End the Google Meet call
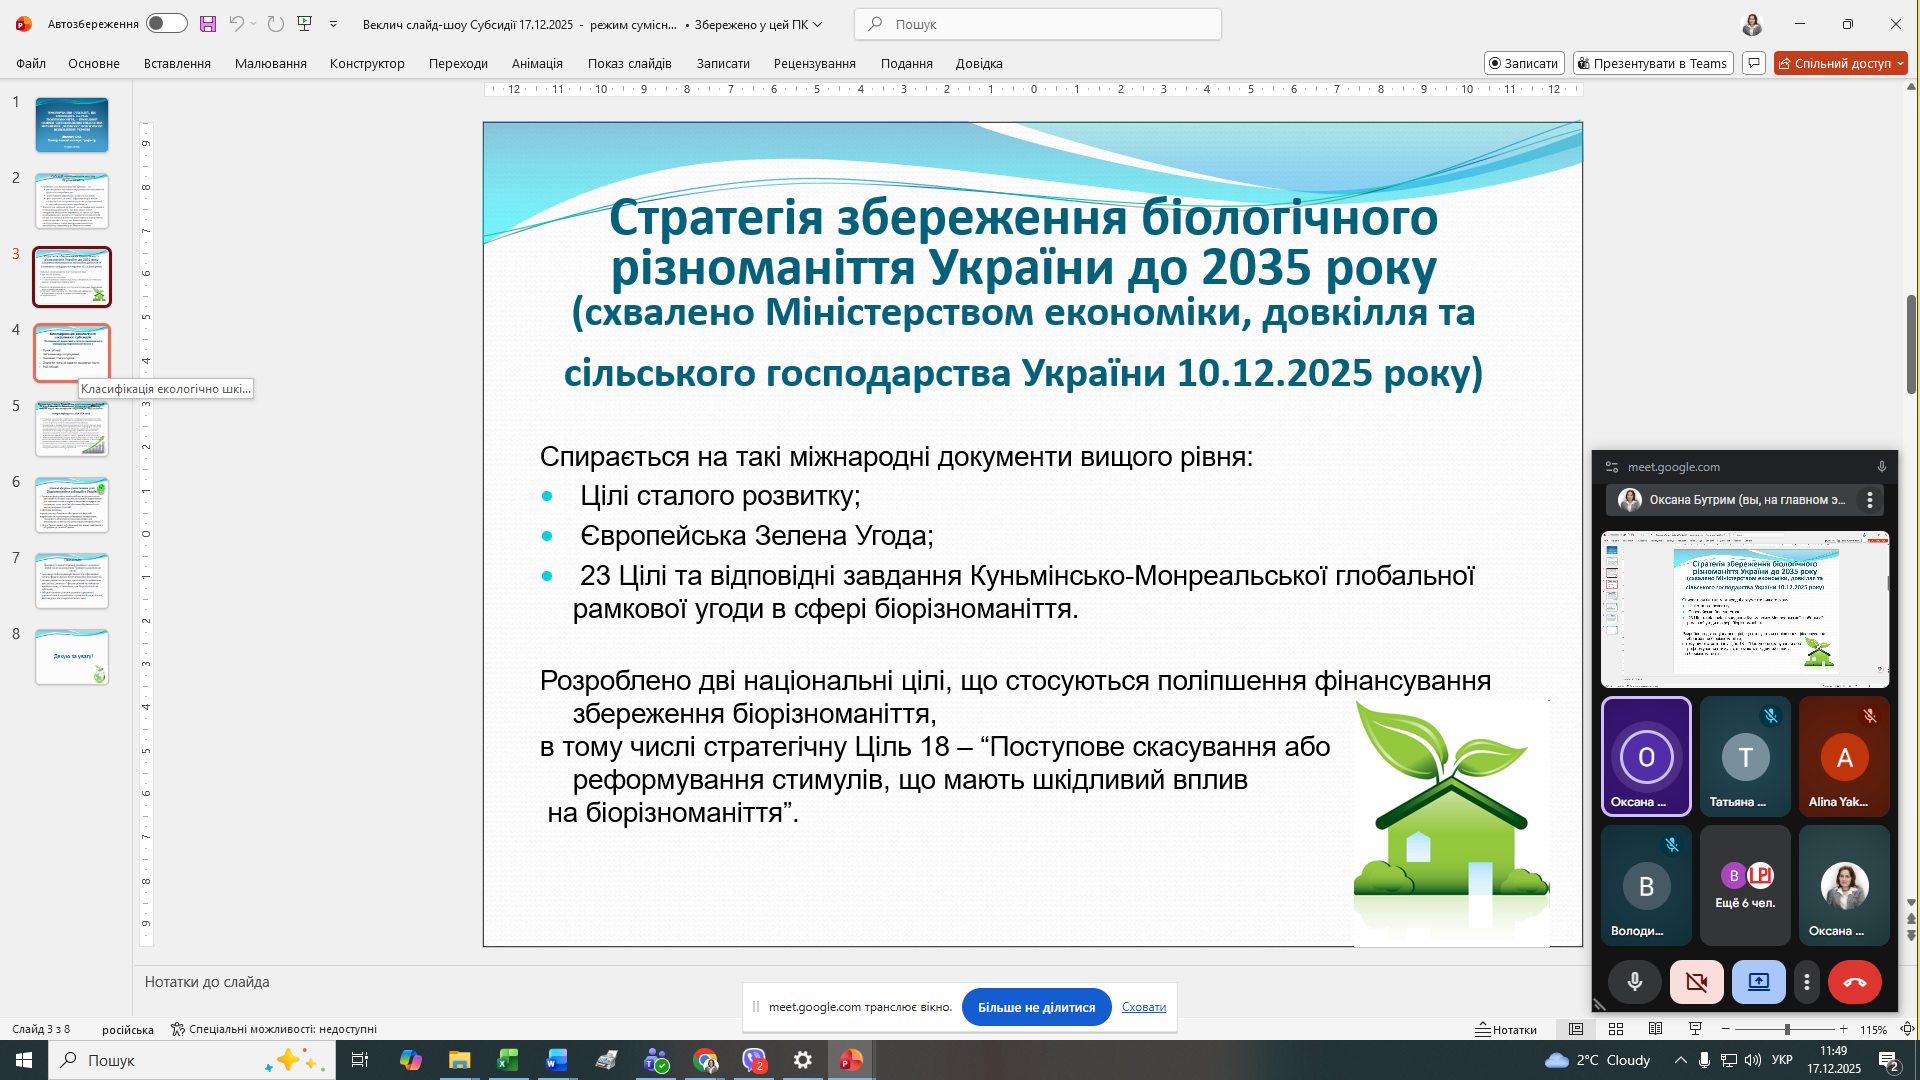The image size is (1920, 1080). tap(1855, 982)
